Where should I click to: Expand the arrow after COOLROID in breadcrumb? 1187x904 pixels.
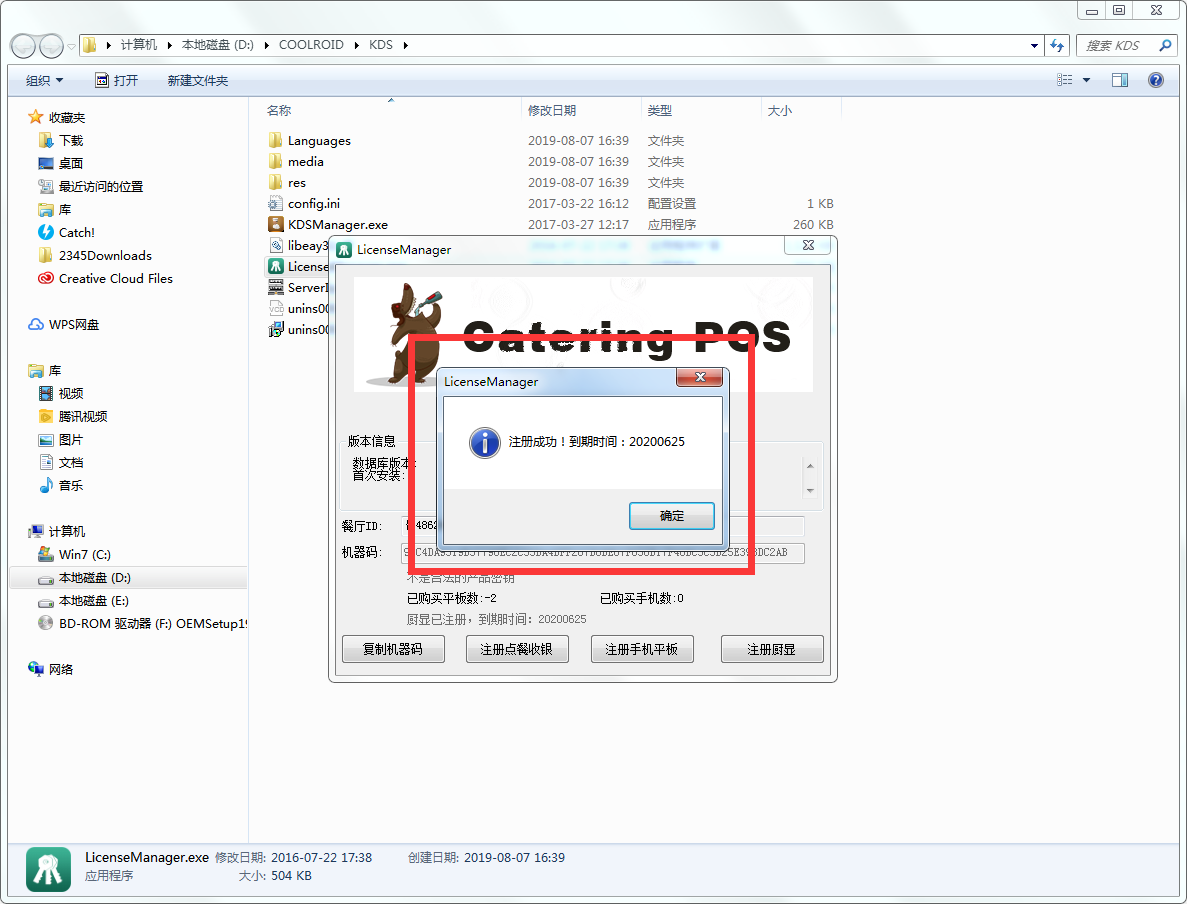coord(357,45)
